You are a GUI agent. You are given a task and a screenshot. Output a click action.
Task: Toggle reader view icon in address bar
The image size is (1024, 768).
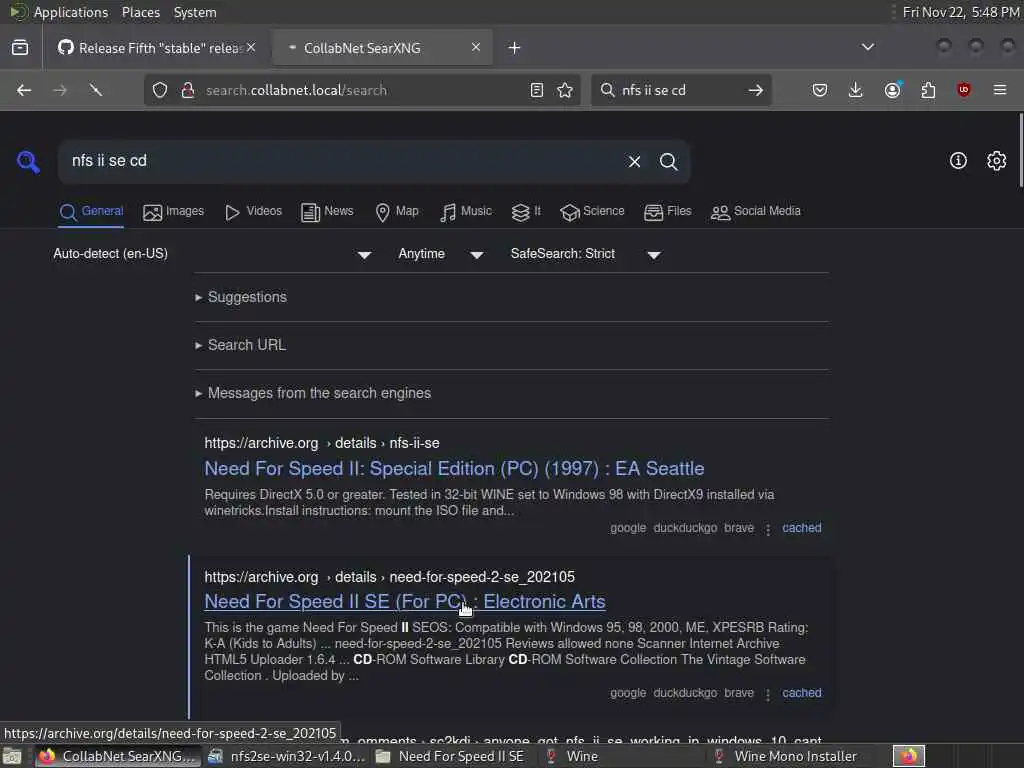(537, 90)
